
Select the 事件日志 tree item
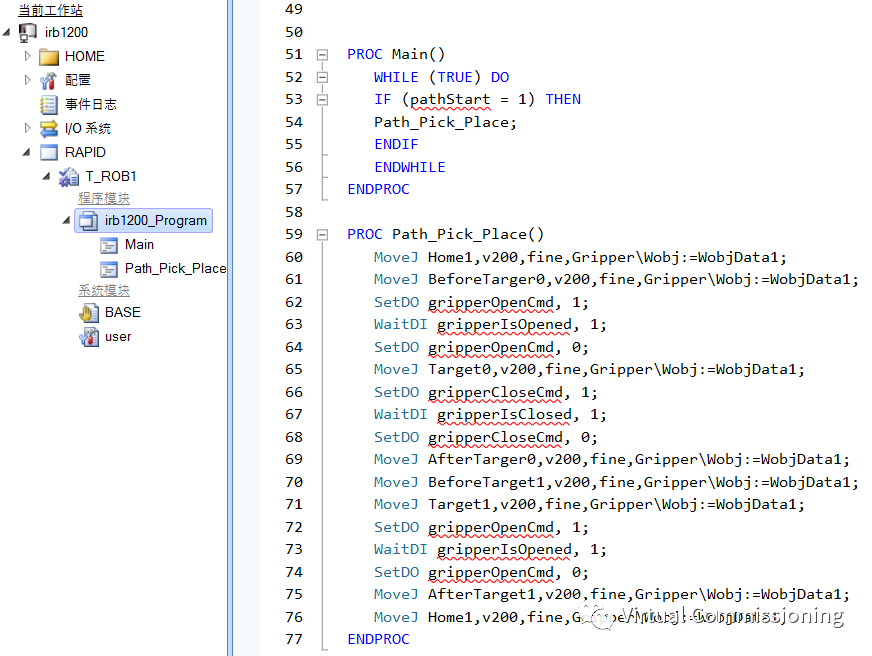pos(91,105)
